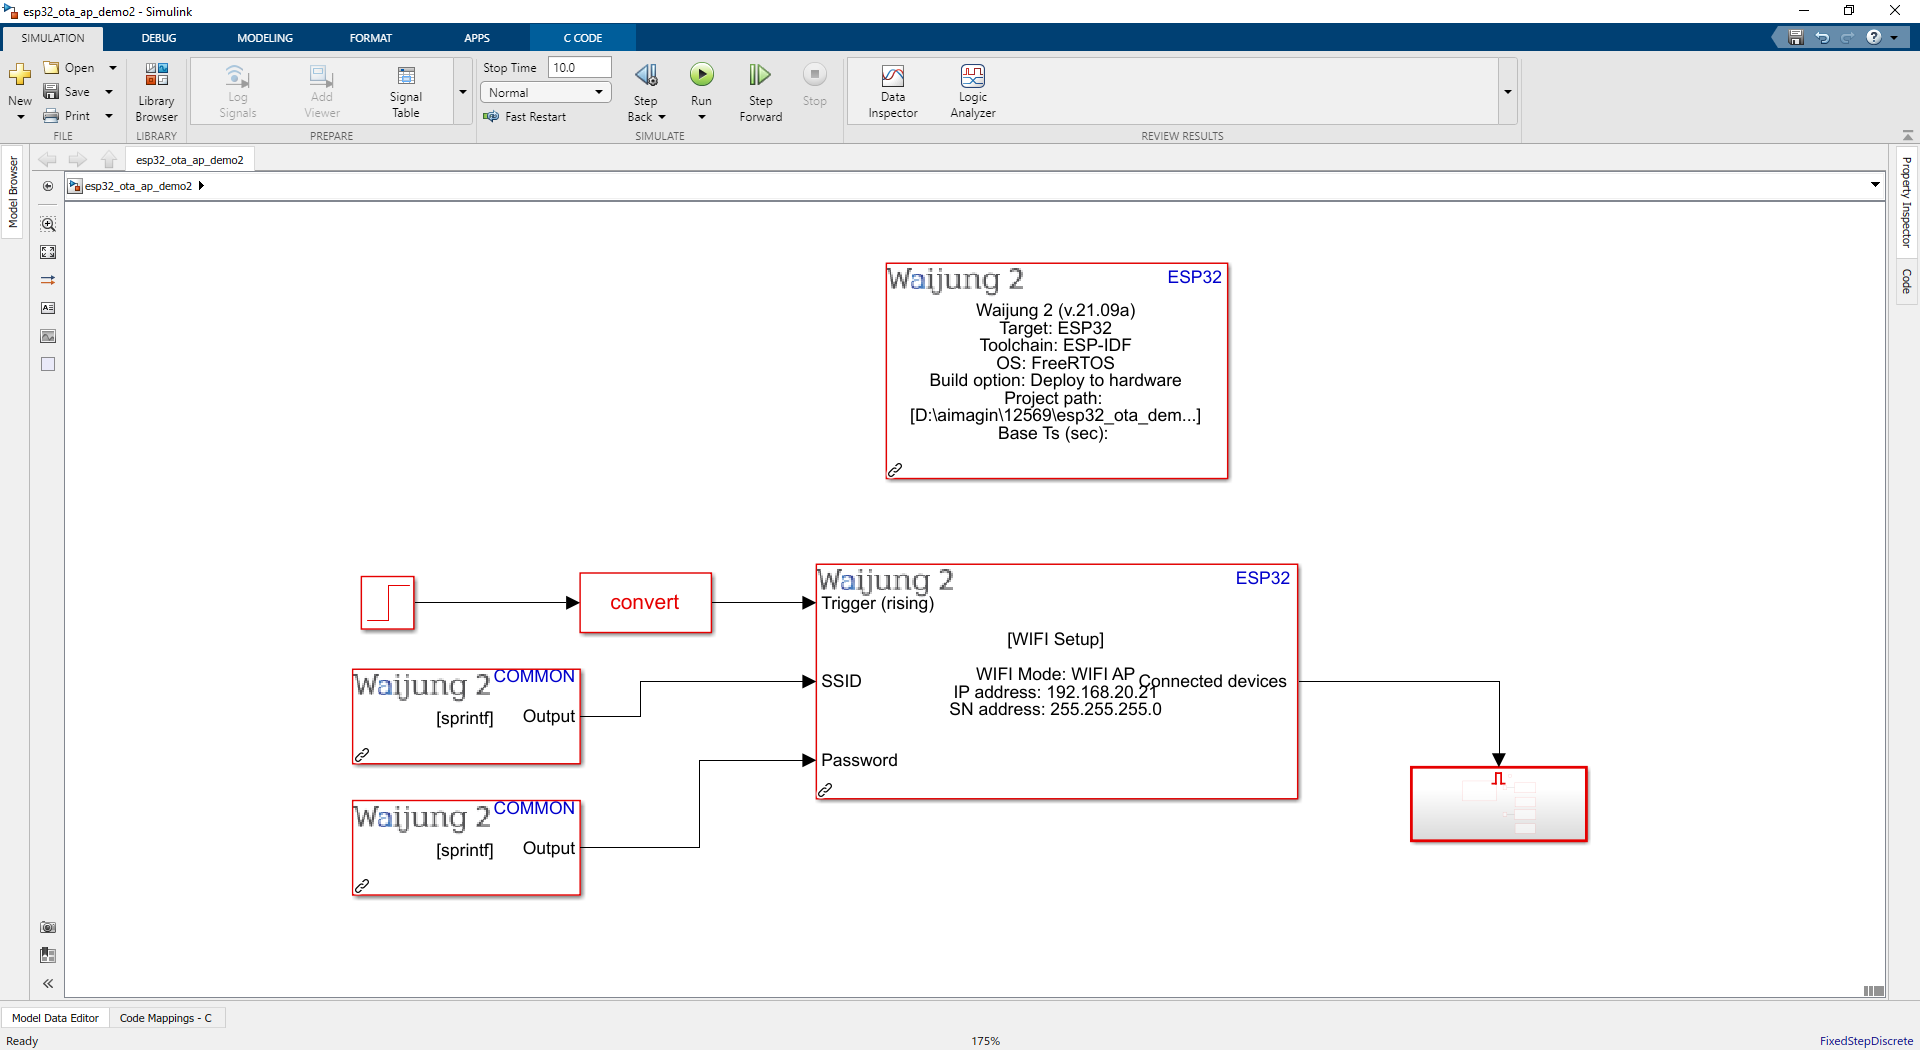The width and height of the screenshot is (1920, 1050).
Task: Click the Area rectangle palette icon
Action: pos(48,364)
